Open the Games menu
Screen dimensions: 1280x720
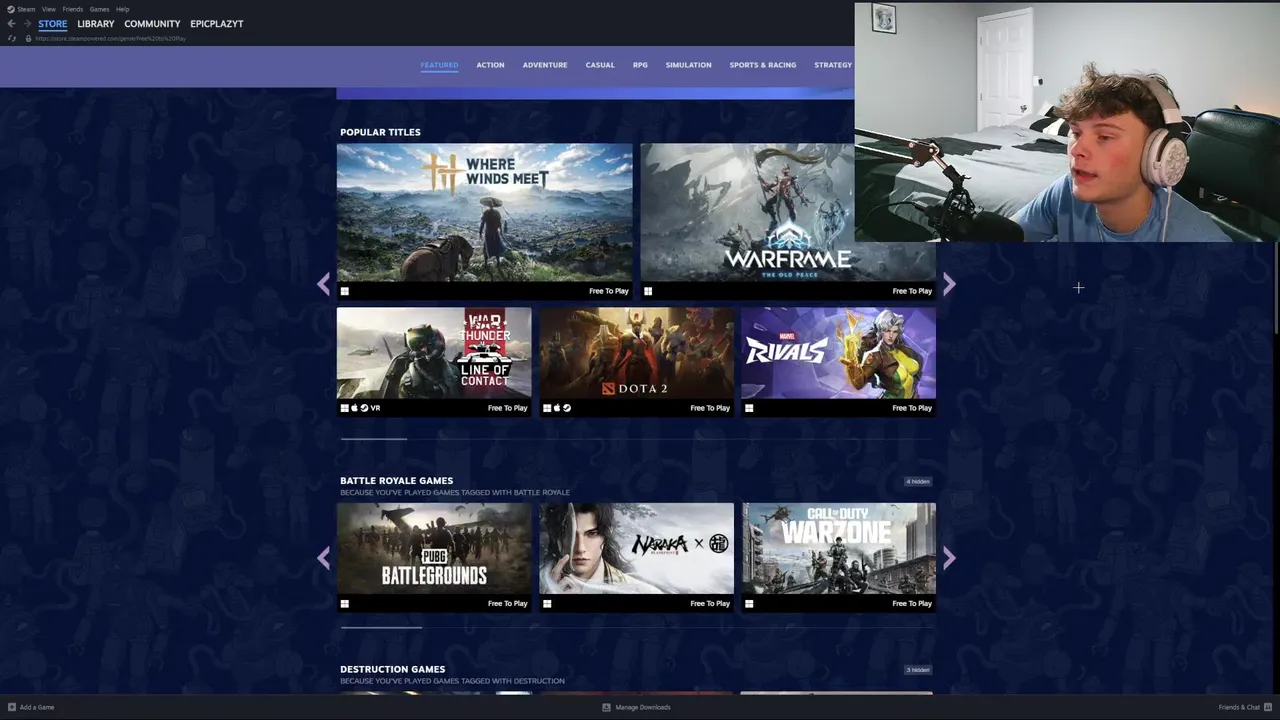[x=99, y=9]
